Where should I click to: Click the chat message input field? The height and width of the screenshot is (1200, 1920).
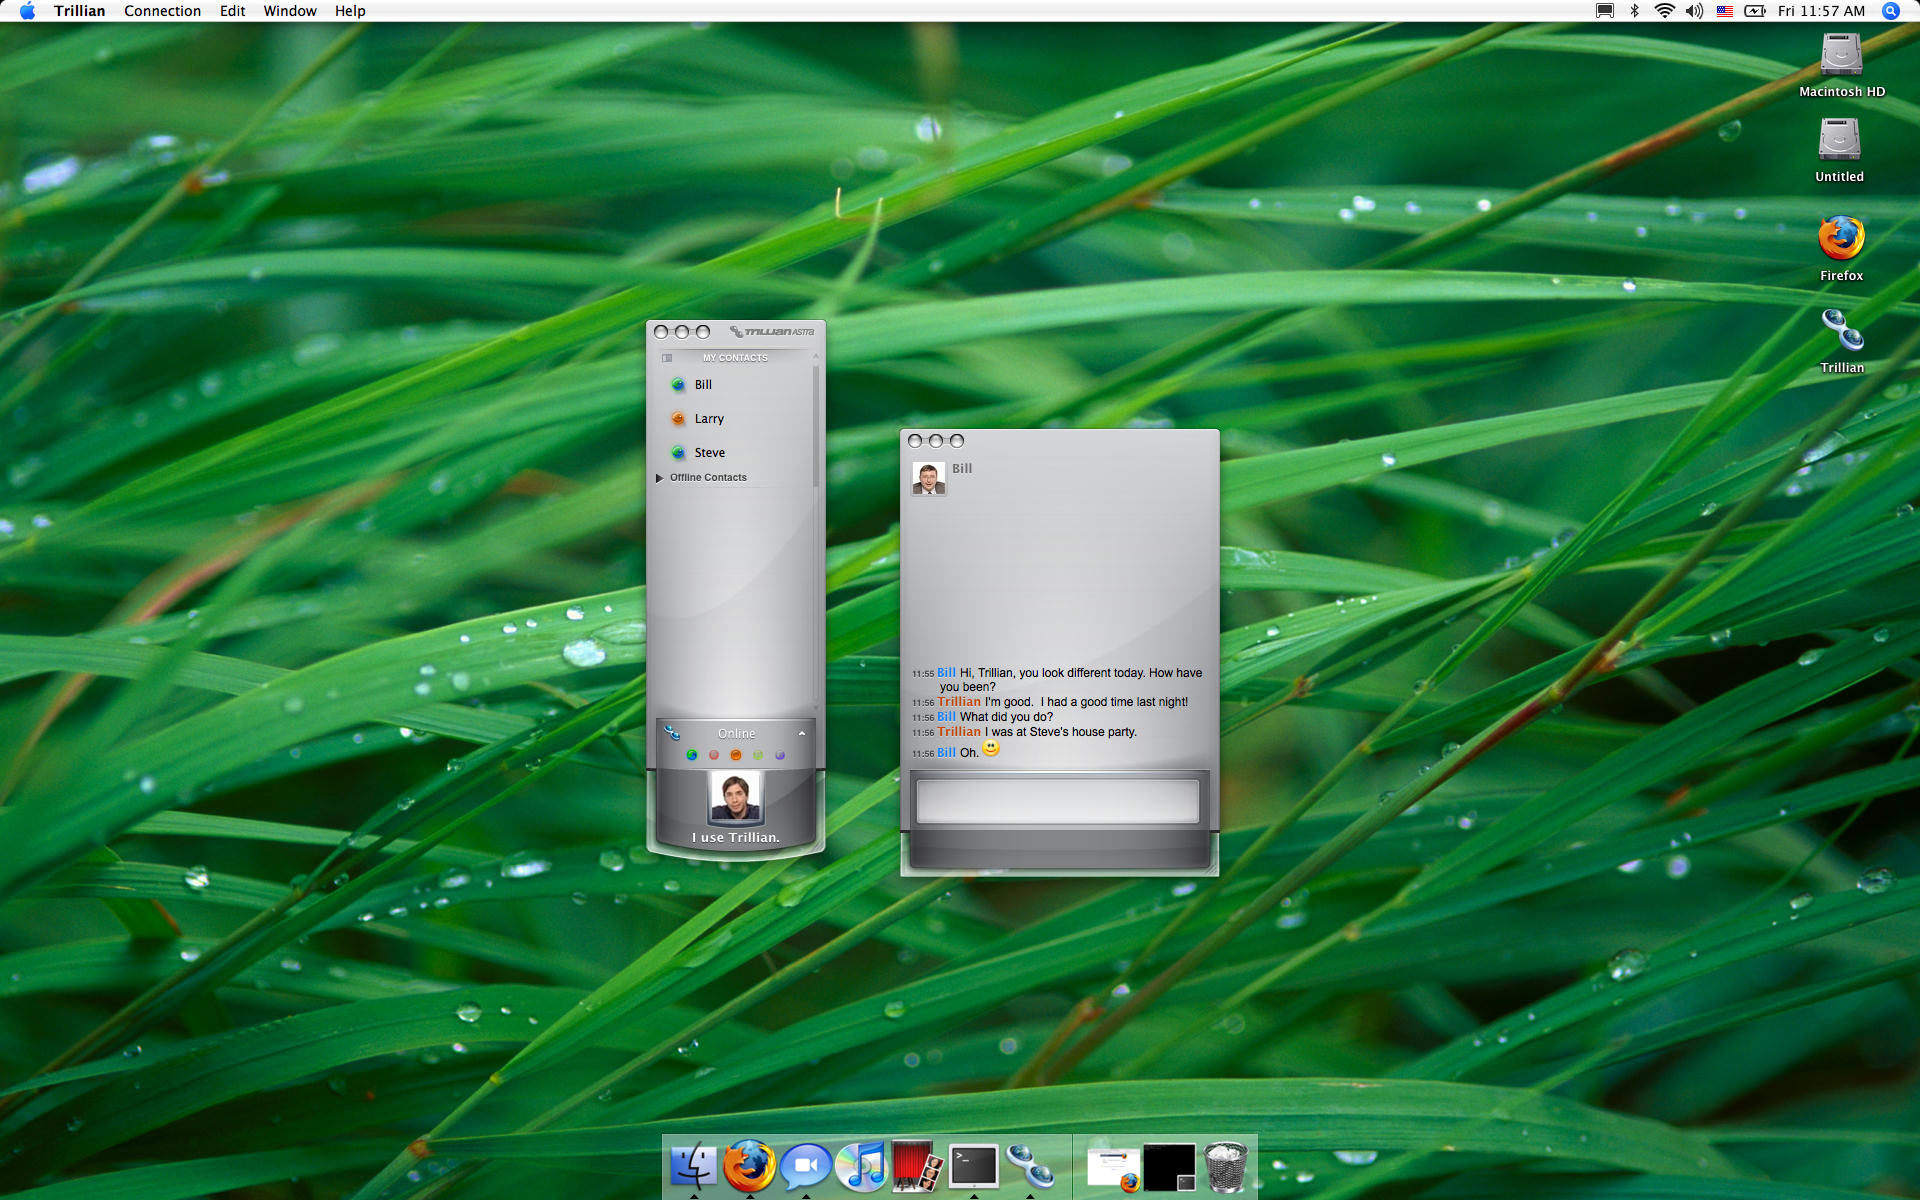1057,801
